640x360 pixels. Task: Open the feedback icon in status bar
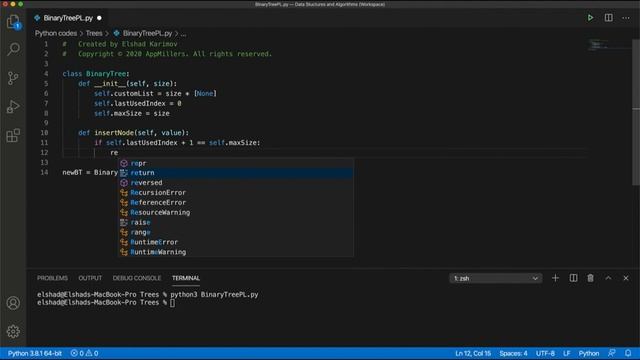click(x=611, y=353)
